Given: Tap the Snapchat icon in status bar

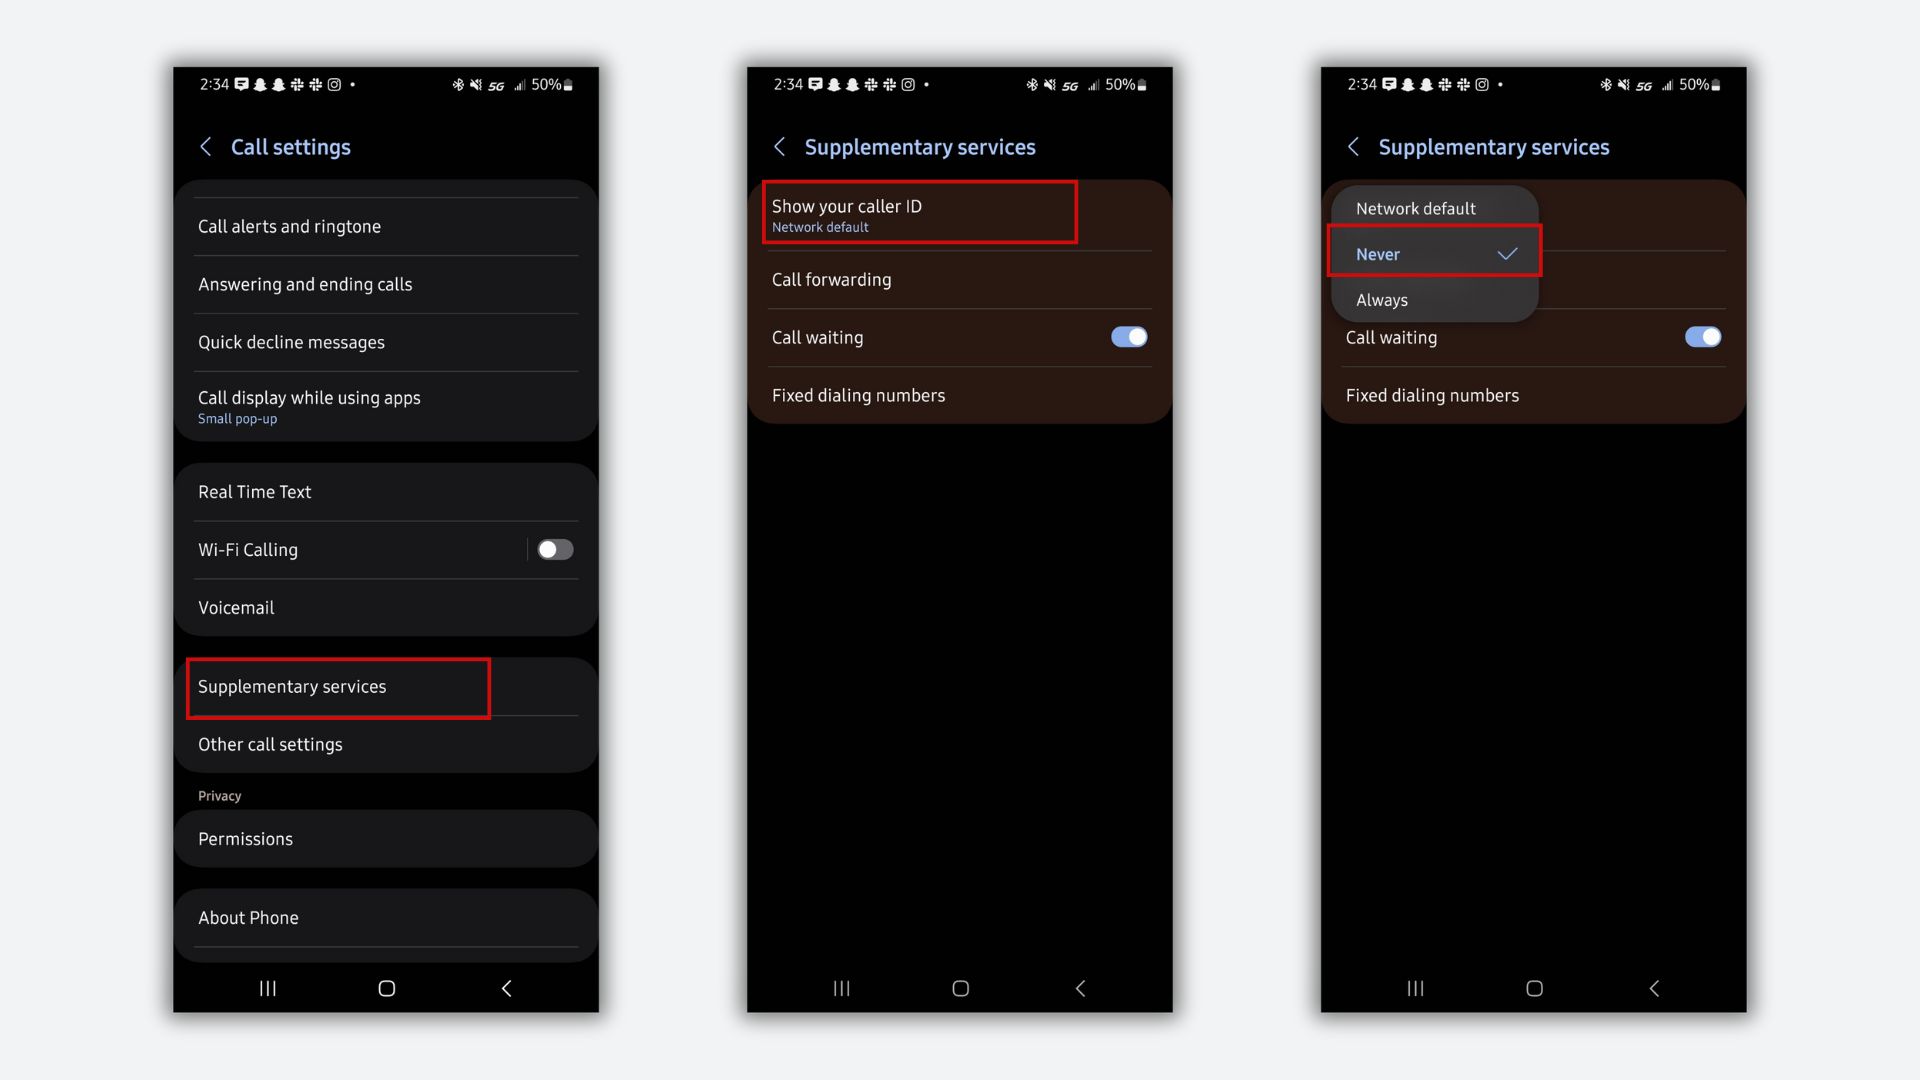Looking at the screenshot, I should [x=258, y=87].
